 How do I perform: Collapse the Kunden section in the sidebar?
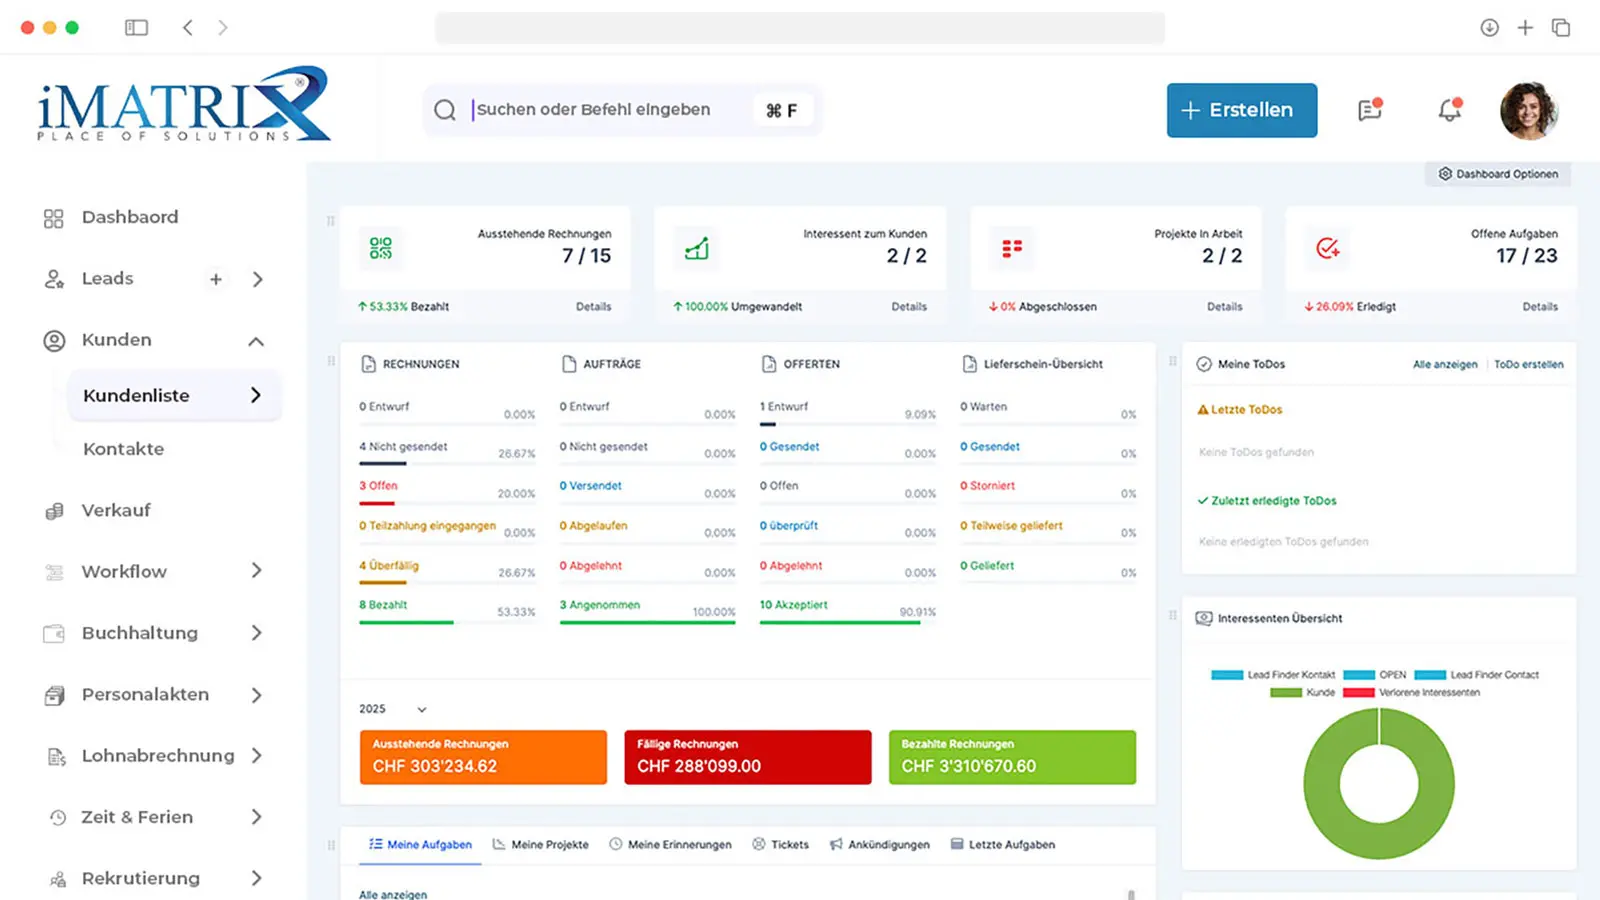tap(257, 340)
